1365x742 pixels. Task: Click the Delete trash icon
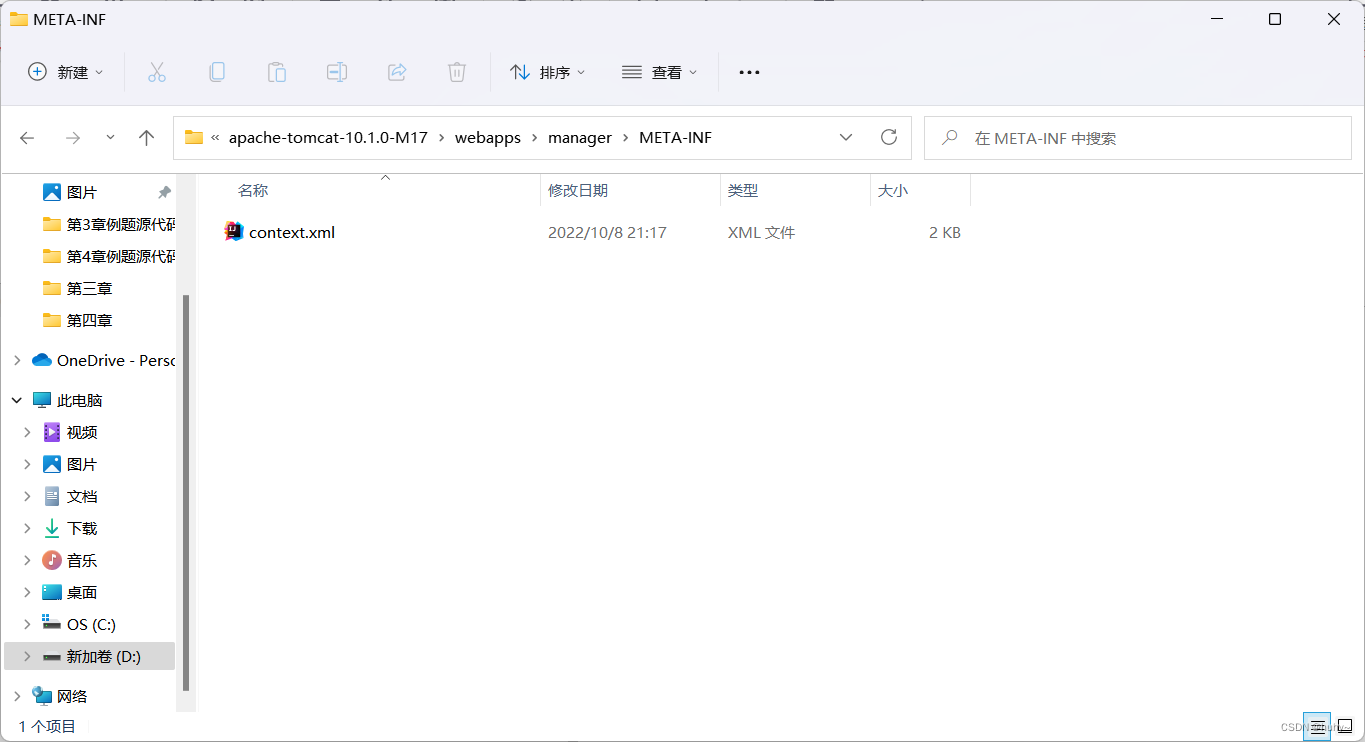tap(457, 72)
